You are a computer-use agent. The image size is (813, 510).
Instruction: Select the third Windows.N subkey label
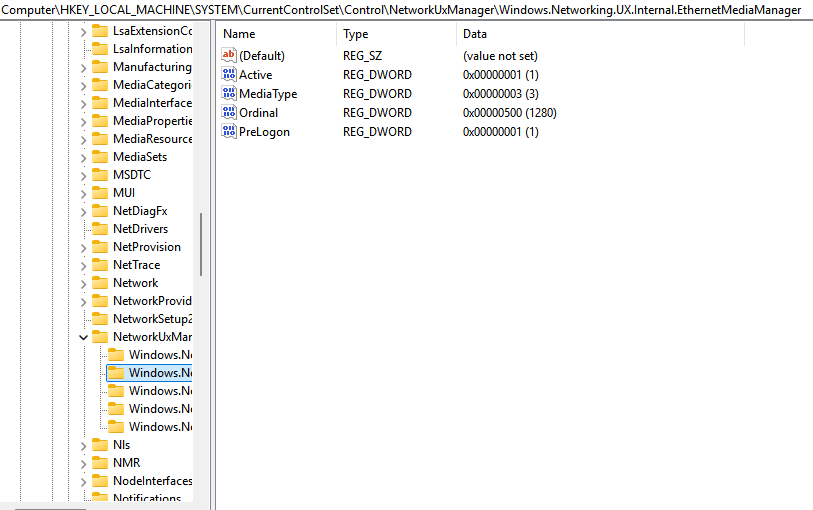point(161,391)
